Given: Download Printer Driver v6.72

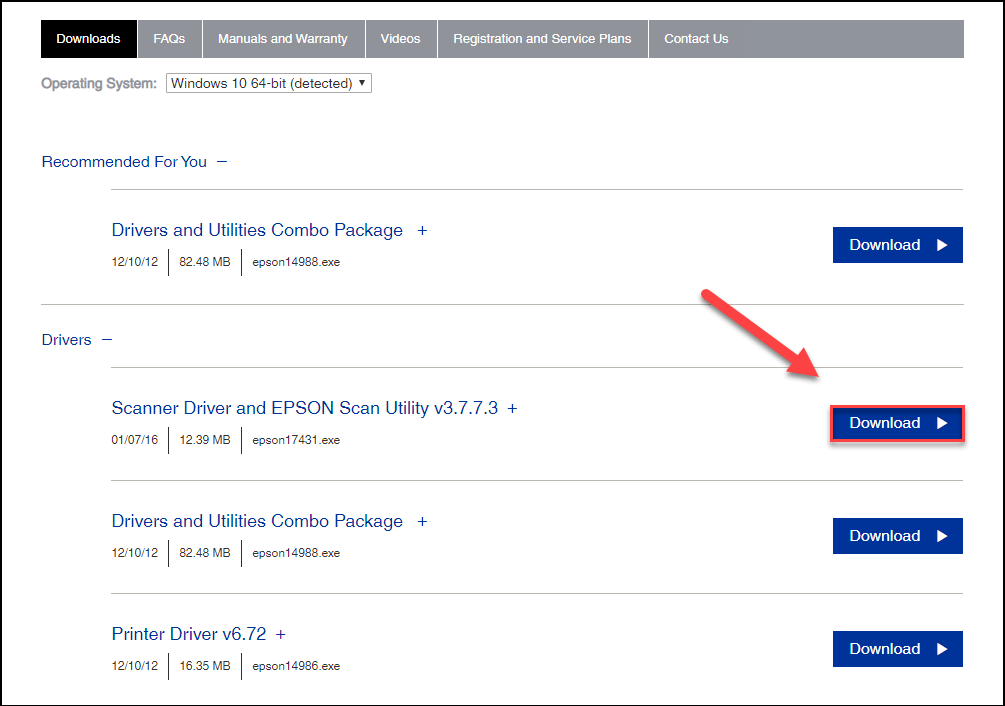Looking at the screenshot, I should coord(897,649).
